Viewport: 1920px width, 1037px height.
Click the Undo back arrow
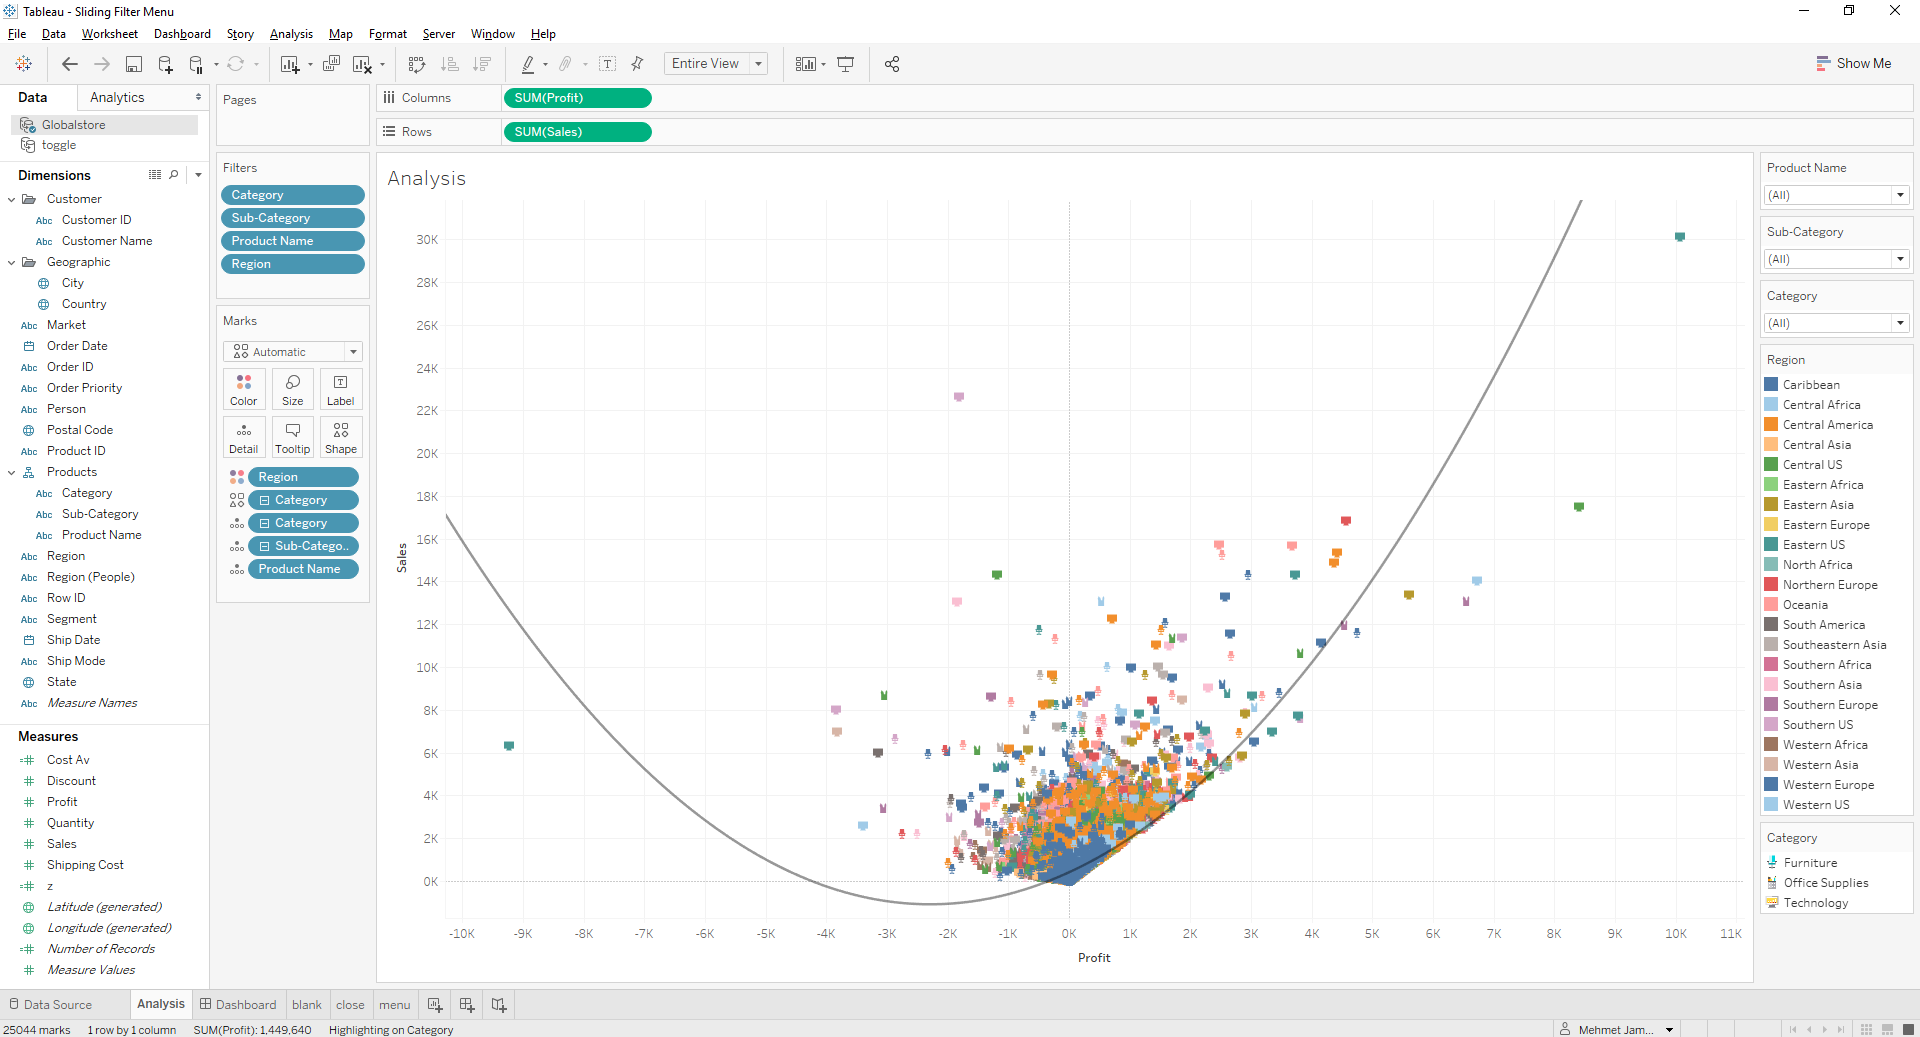click(70, 64)
